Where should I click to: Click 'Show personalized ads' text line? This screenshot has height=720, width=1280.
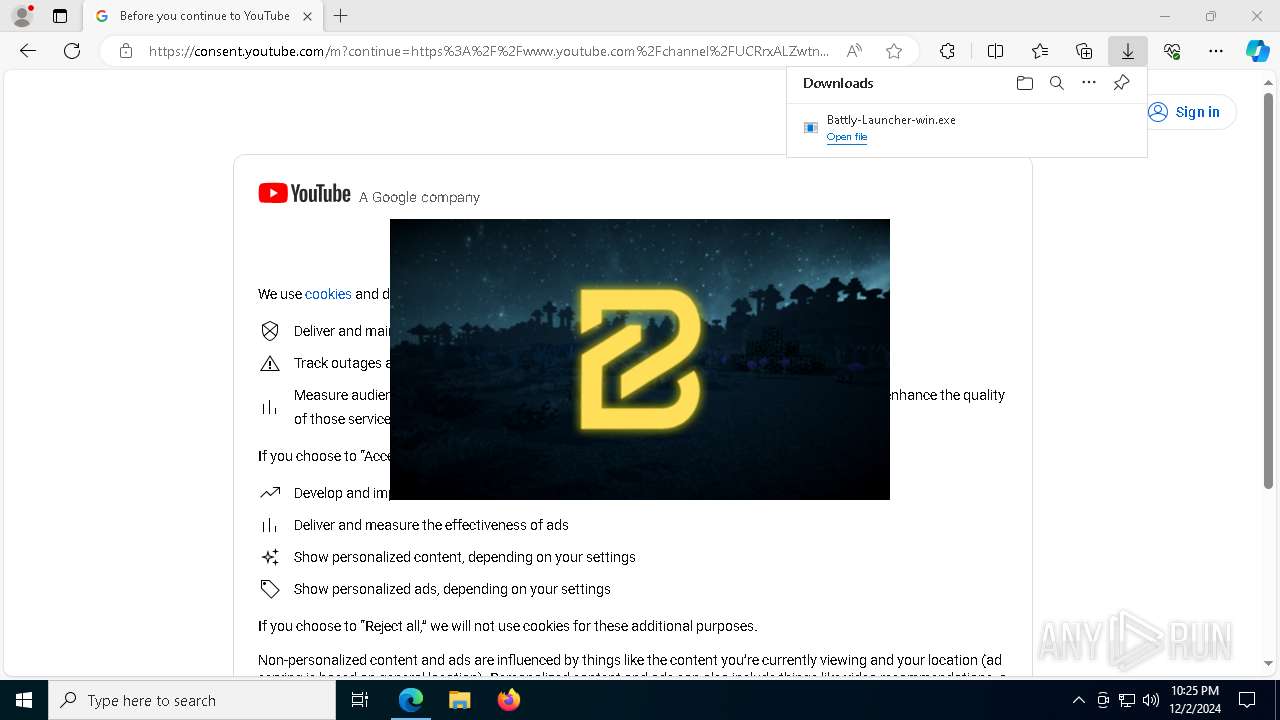(x=452, y=589)
